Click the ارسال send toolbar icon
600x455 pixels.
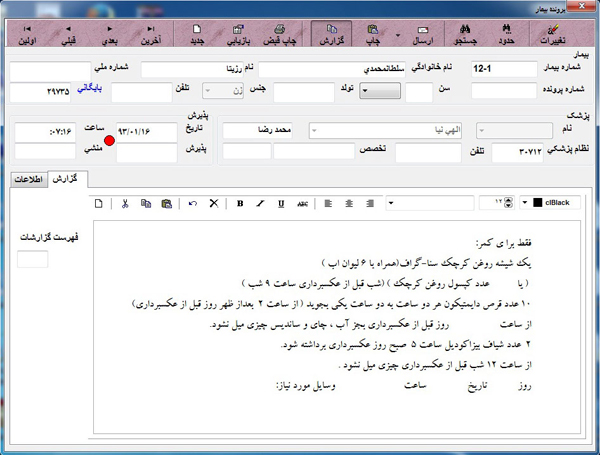click(422, 34)
